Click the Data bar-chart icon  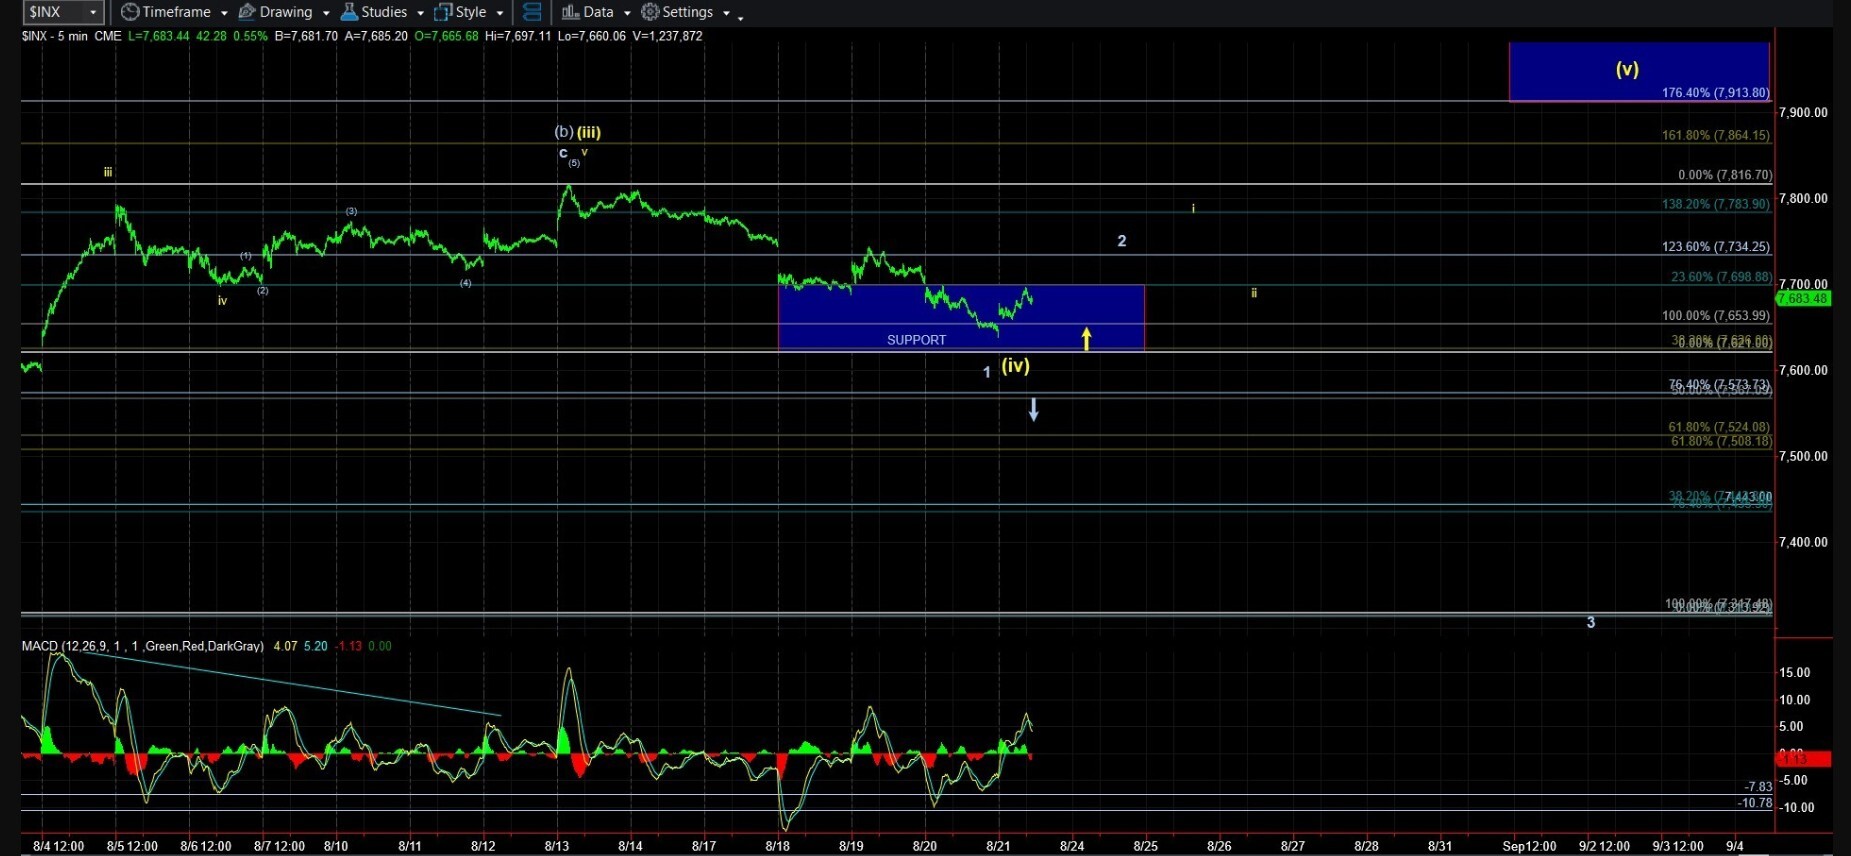[x=570, y=12]
